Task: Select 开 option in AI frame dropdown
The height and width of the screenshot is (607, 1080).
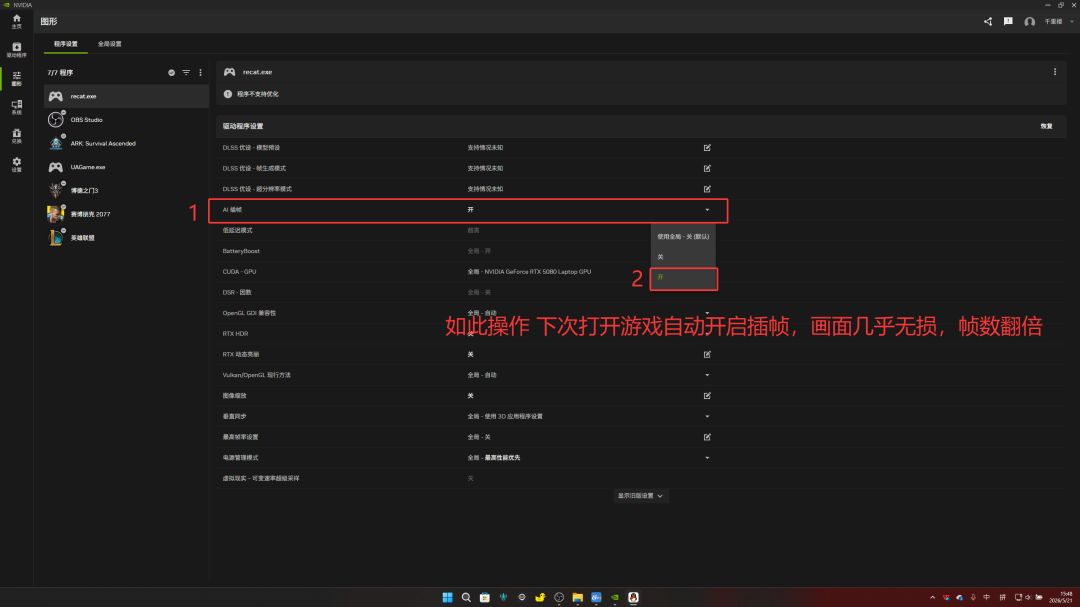Action: click(683, 278)
